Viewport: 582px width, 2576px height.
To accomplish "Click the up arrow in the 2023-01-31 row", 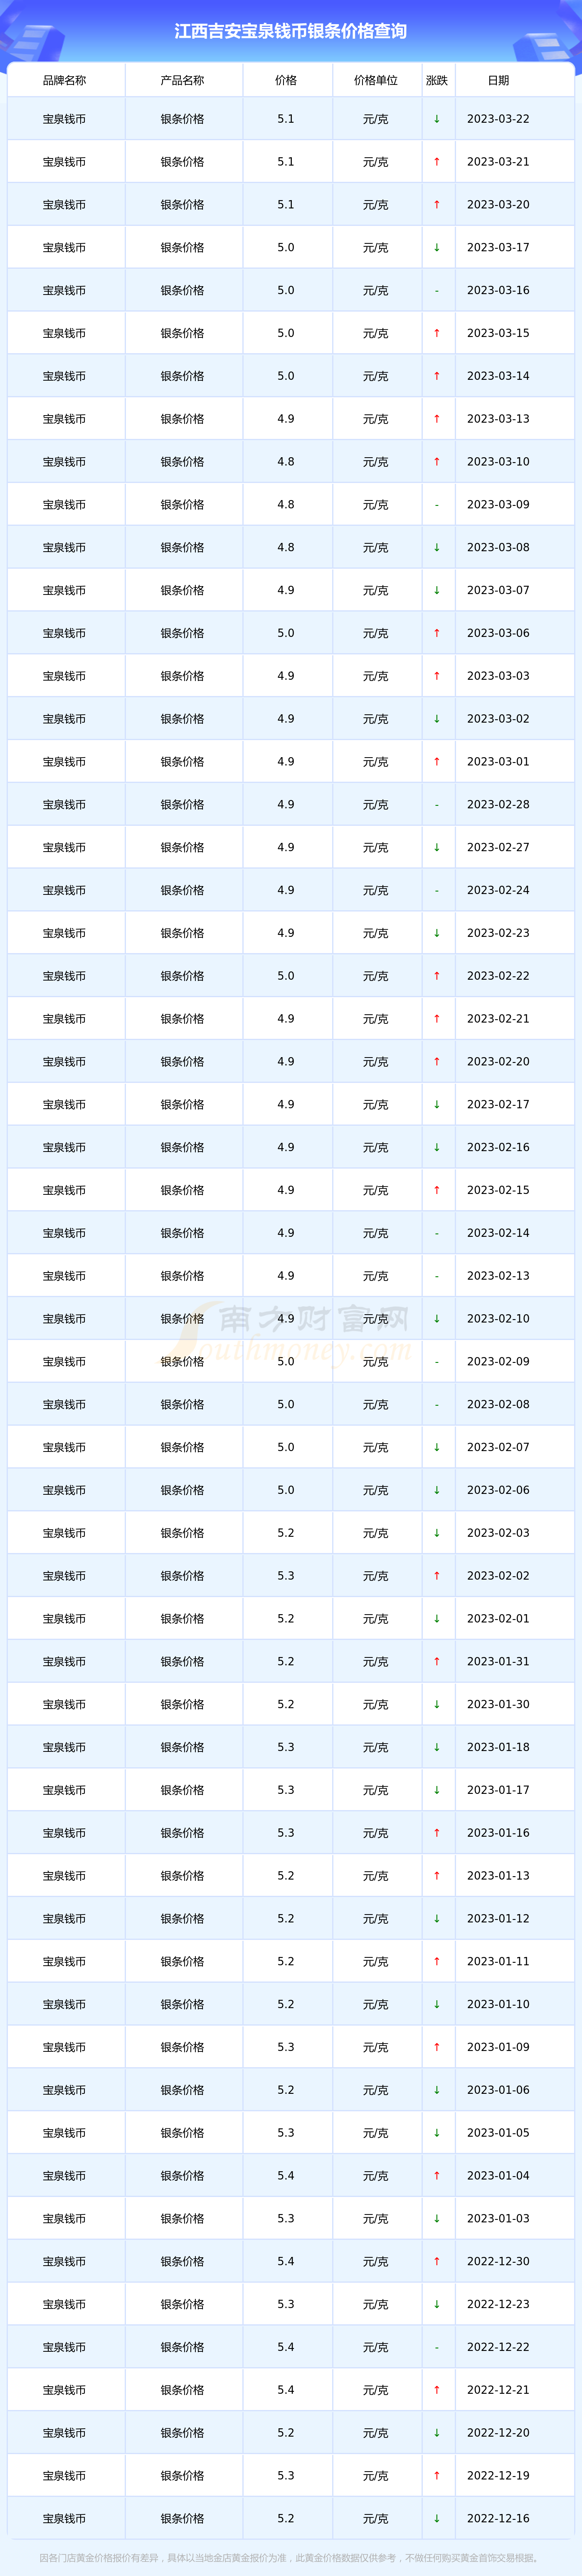I will [437, 1662].
